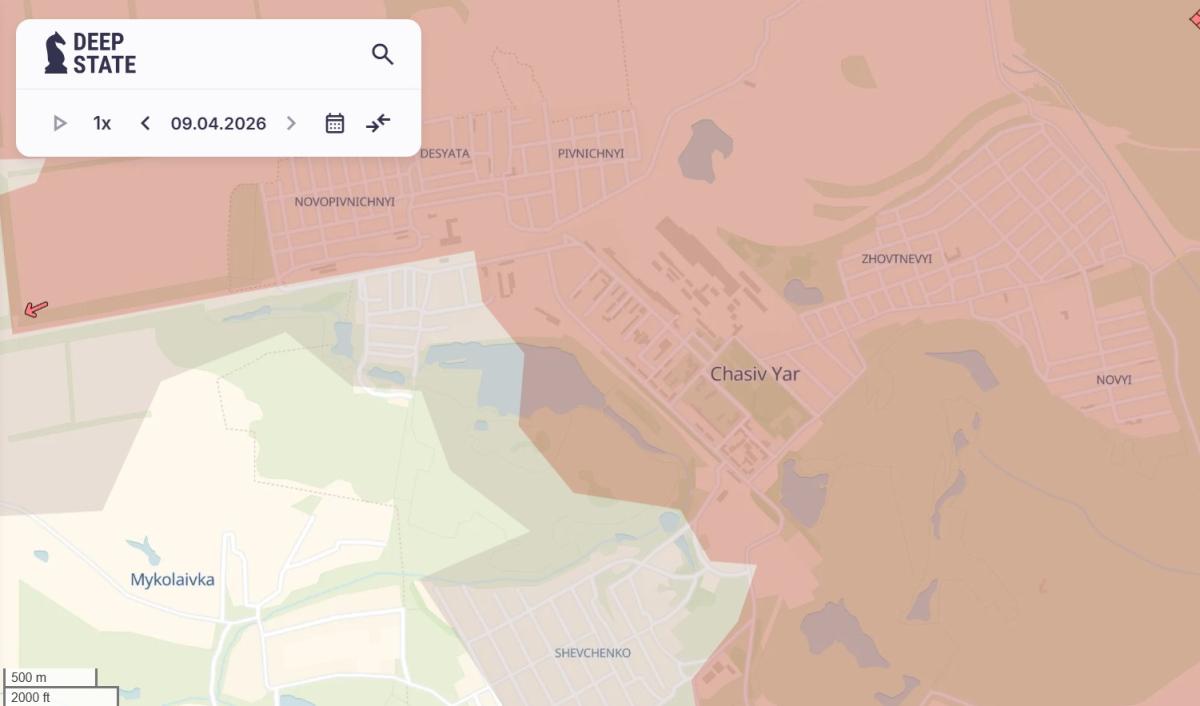The width and height of the screenshot is (1200, 706).
Task: Click the compare arrows icon
Action: [x=378, y=123]
